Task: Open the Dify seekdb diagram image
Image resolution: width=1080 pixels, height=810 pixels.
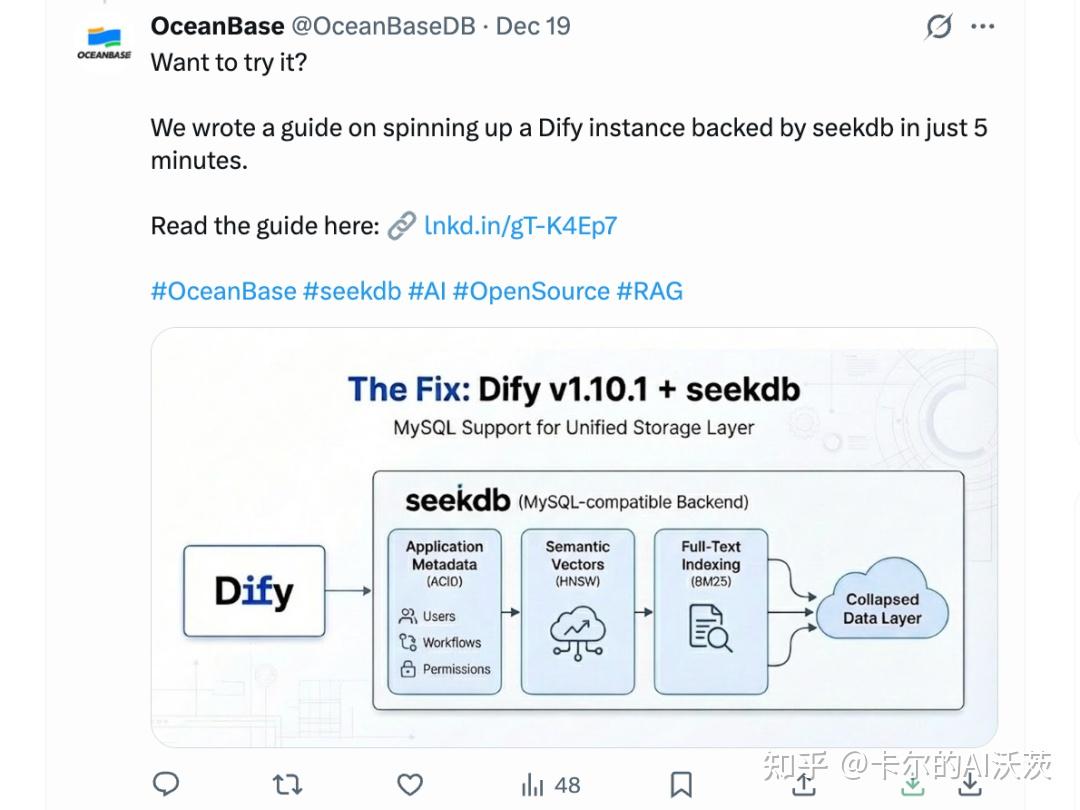Action: [x=574, y=537]
